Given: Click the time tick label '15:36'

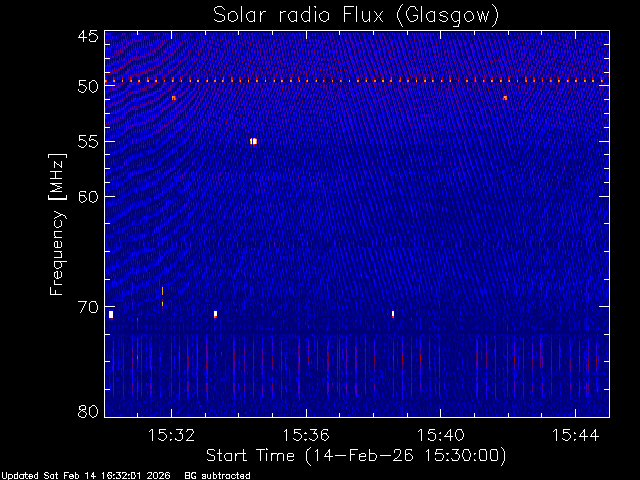Looking at the screenshot, I should click(x=306, y=435).
